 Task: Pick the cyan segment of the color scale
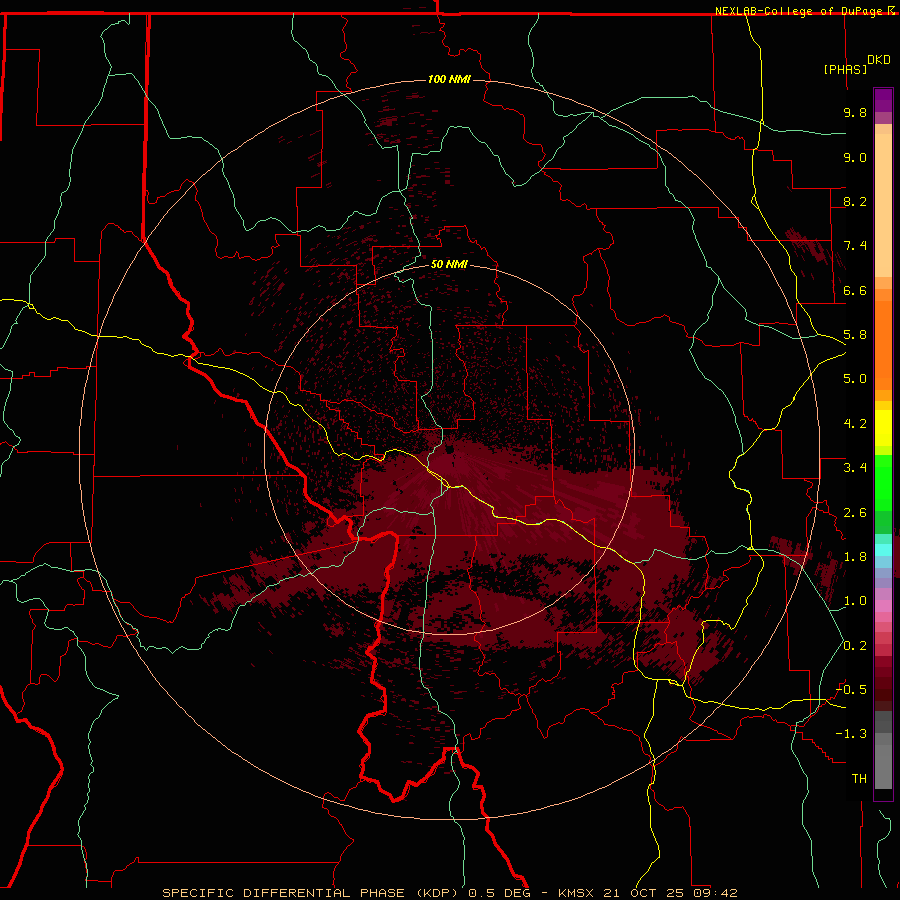(x=883, y=550)
